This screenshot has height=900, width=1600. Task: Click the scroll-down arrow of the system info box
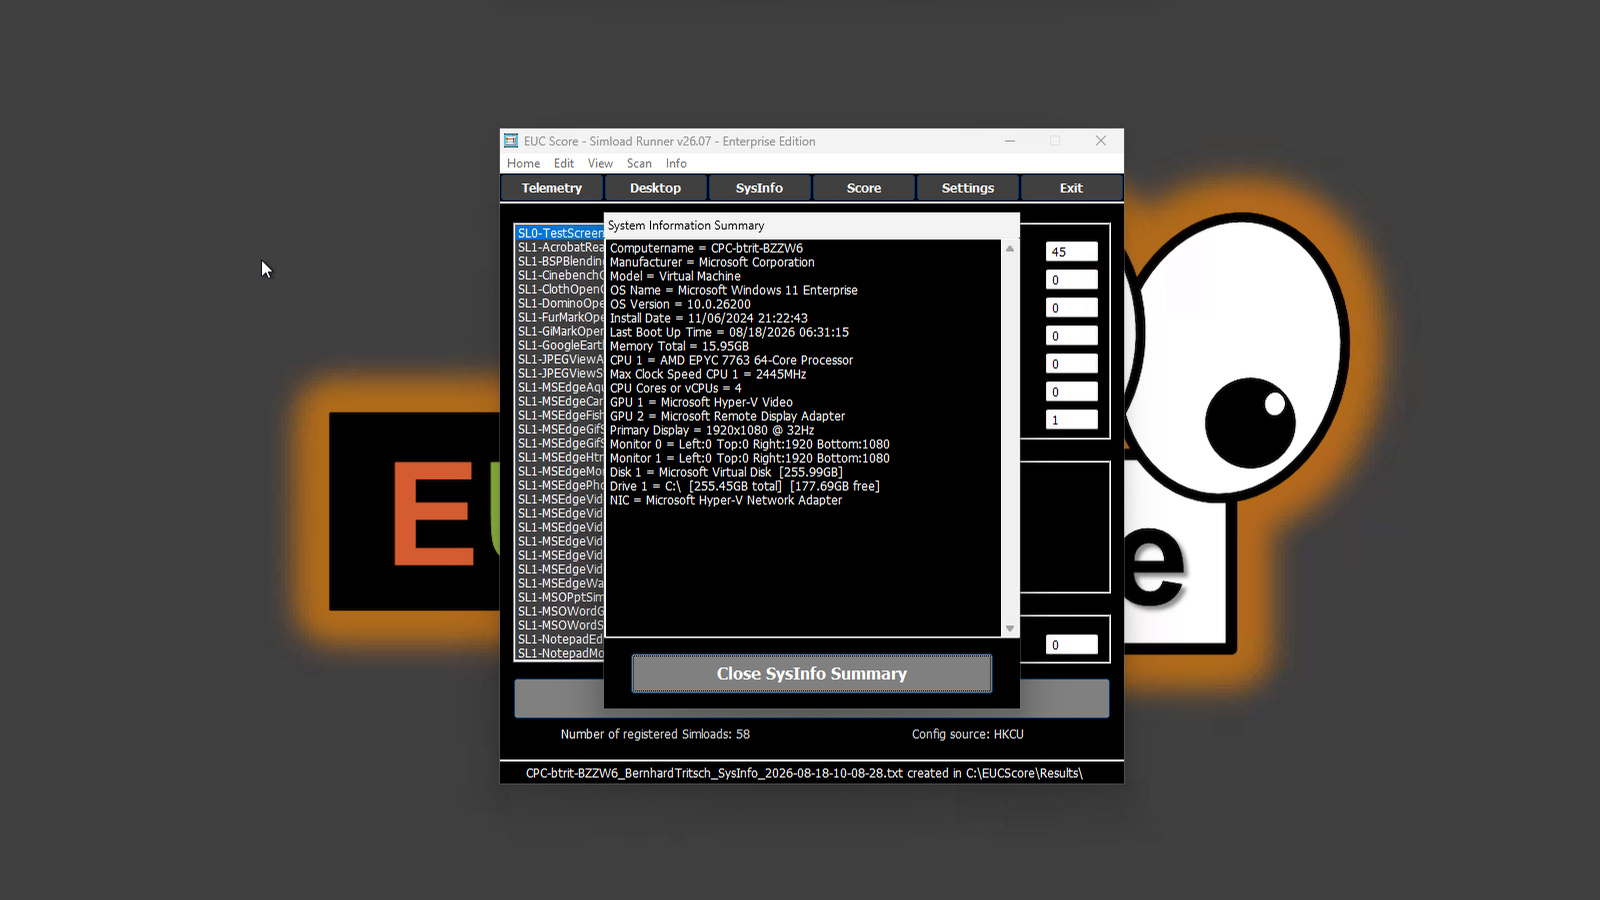point(1010,629)
